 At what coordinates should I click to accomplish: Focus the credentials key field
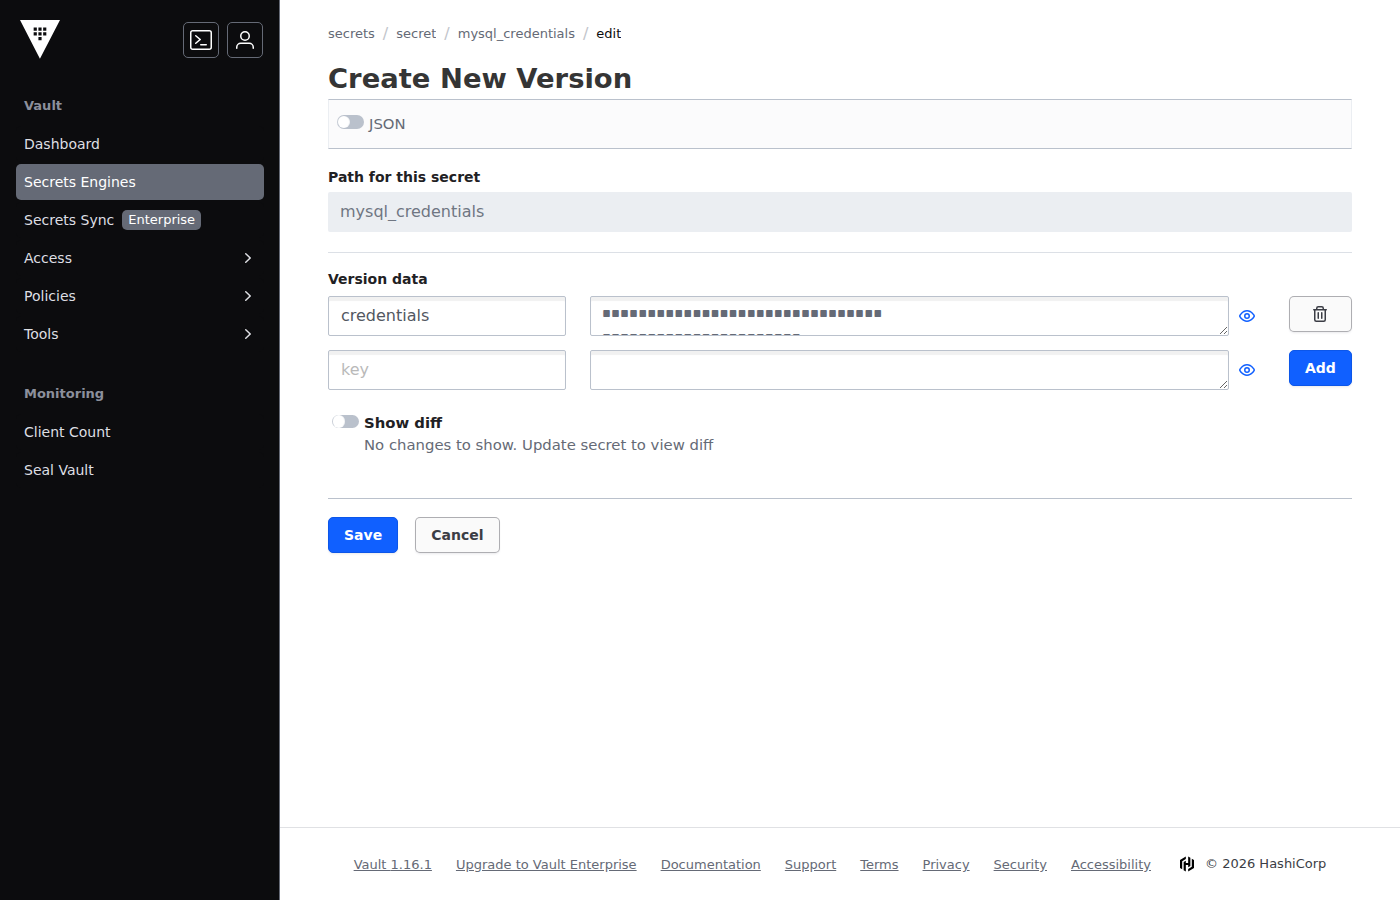click(447, 316)
